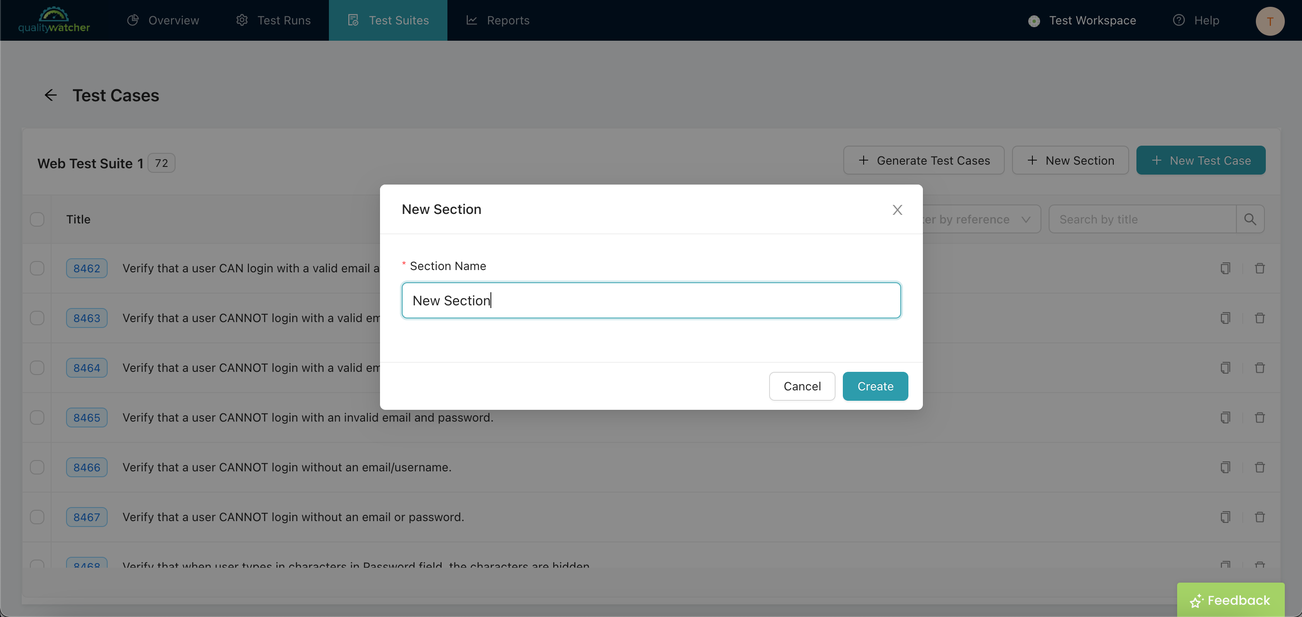Click reference badge 8464
Viewport: 1302px width, 617px height.
click(x=87, y=368)
